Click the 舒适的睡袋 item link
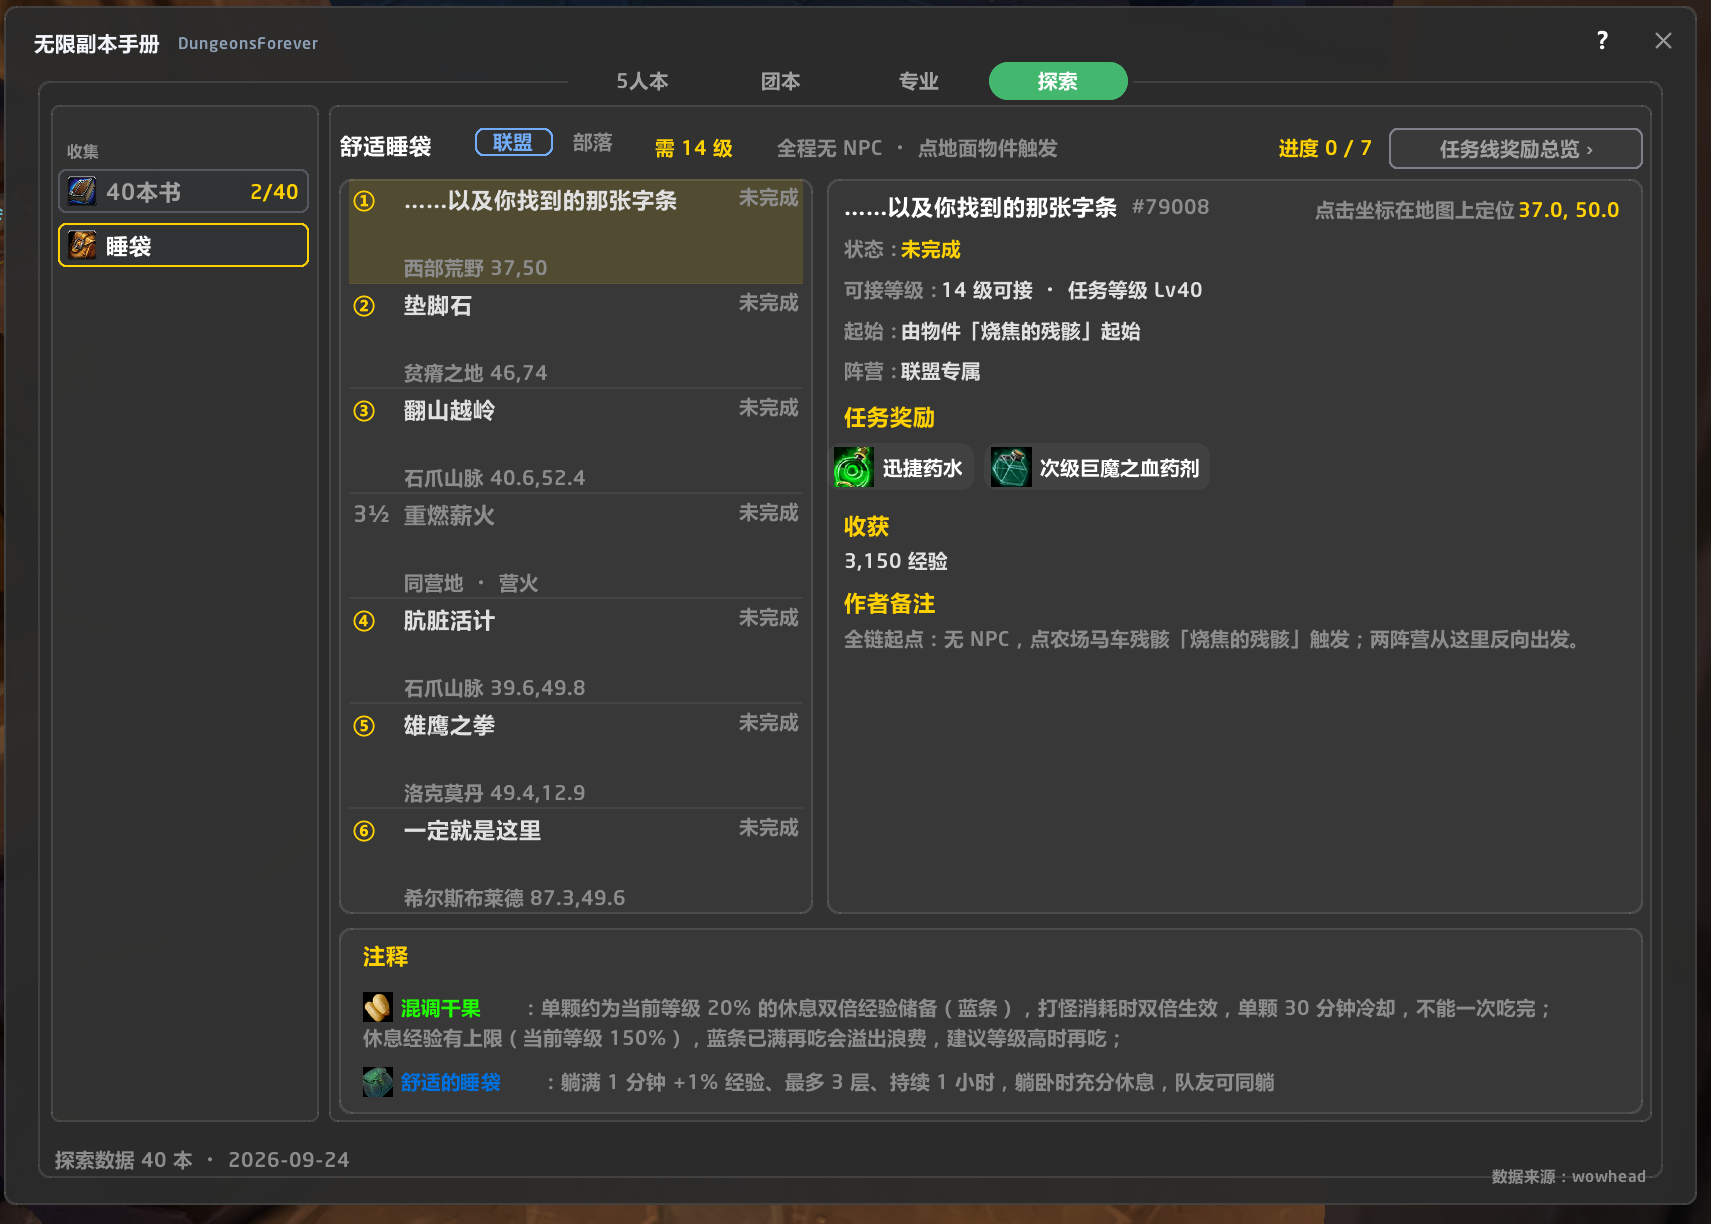1711x1224 pixels. (450, 1082)
